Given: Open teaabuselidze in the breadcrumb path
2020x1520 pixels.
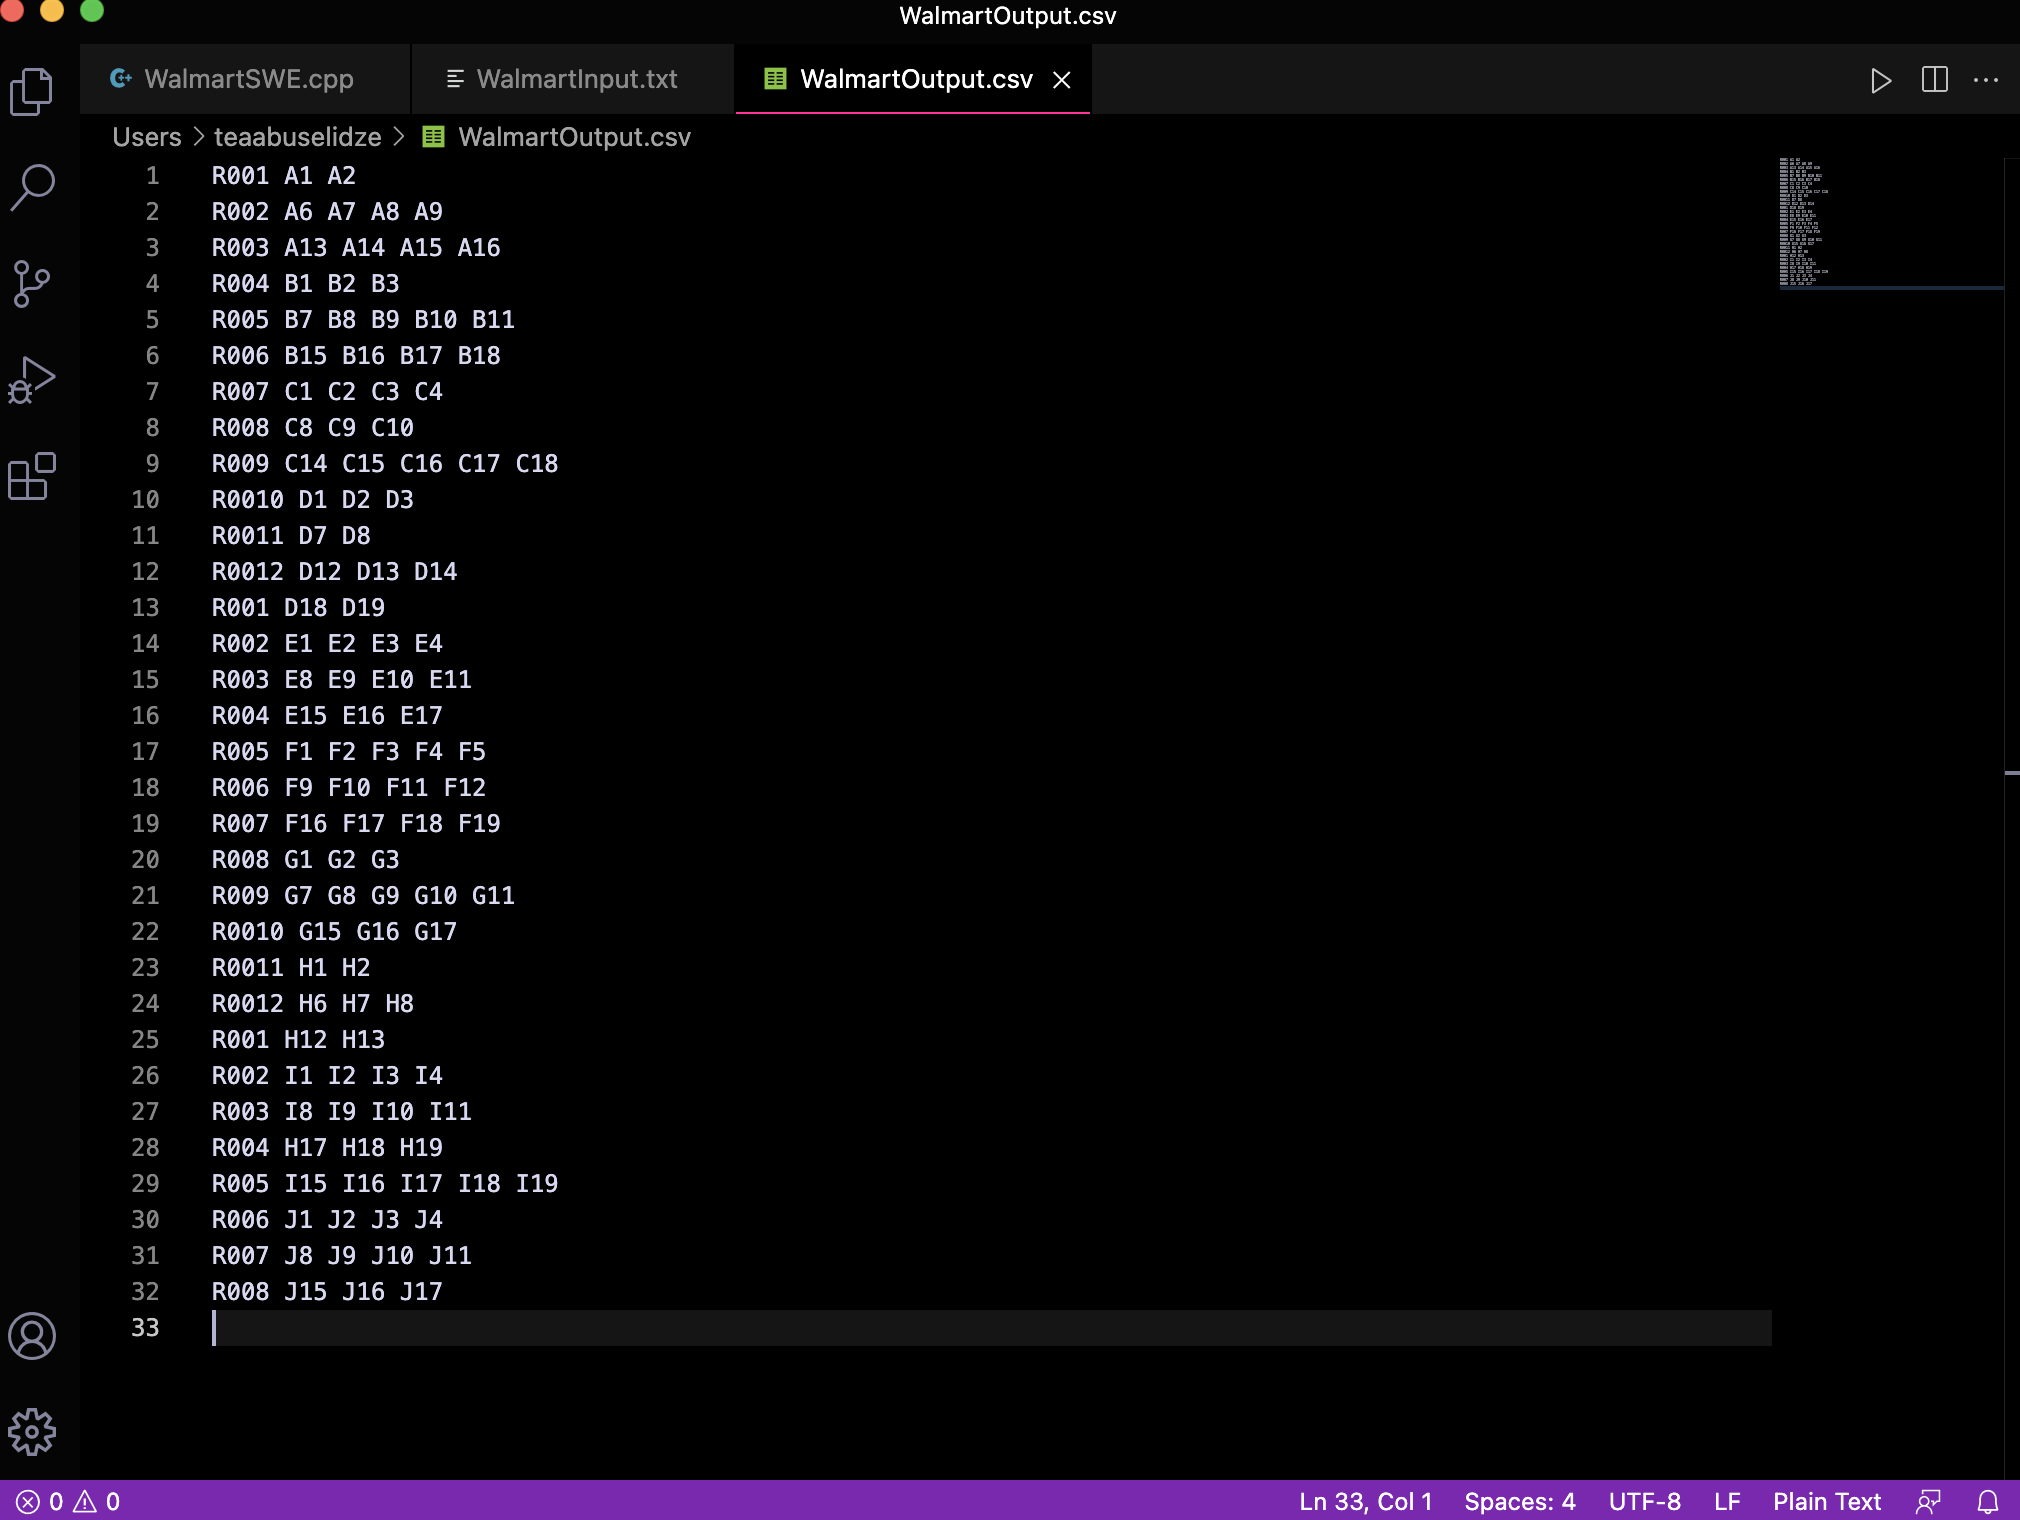Looking at the screenshot, I should tap(296, 137).
